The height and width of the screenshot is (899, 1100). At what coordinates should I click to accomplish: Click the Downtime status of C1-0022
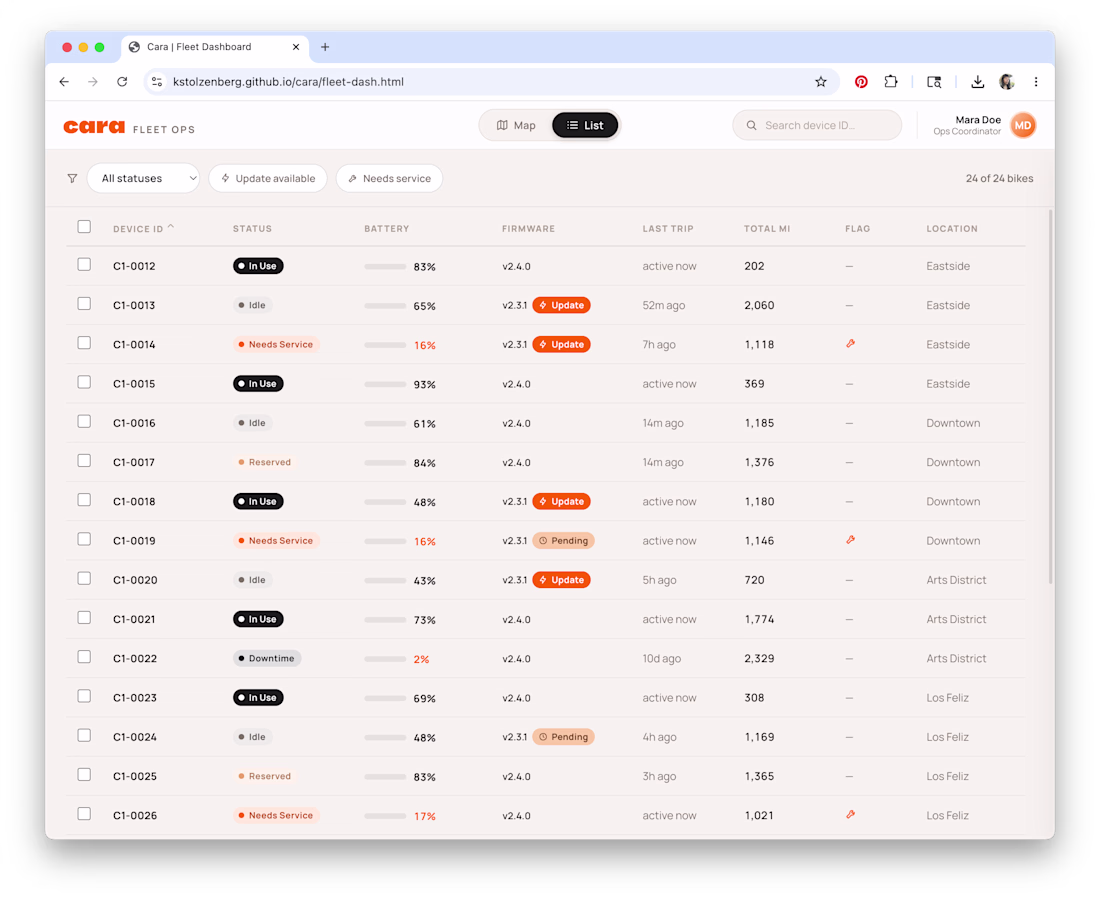tap(267, 658)
